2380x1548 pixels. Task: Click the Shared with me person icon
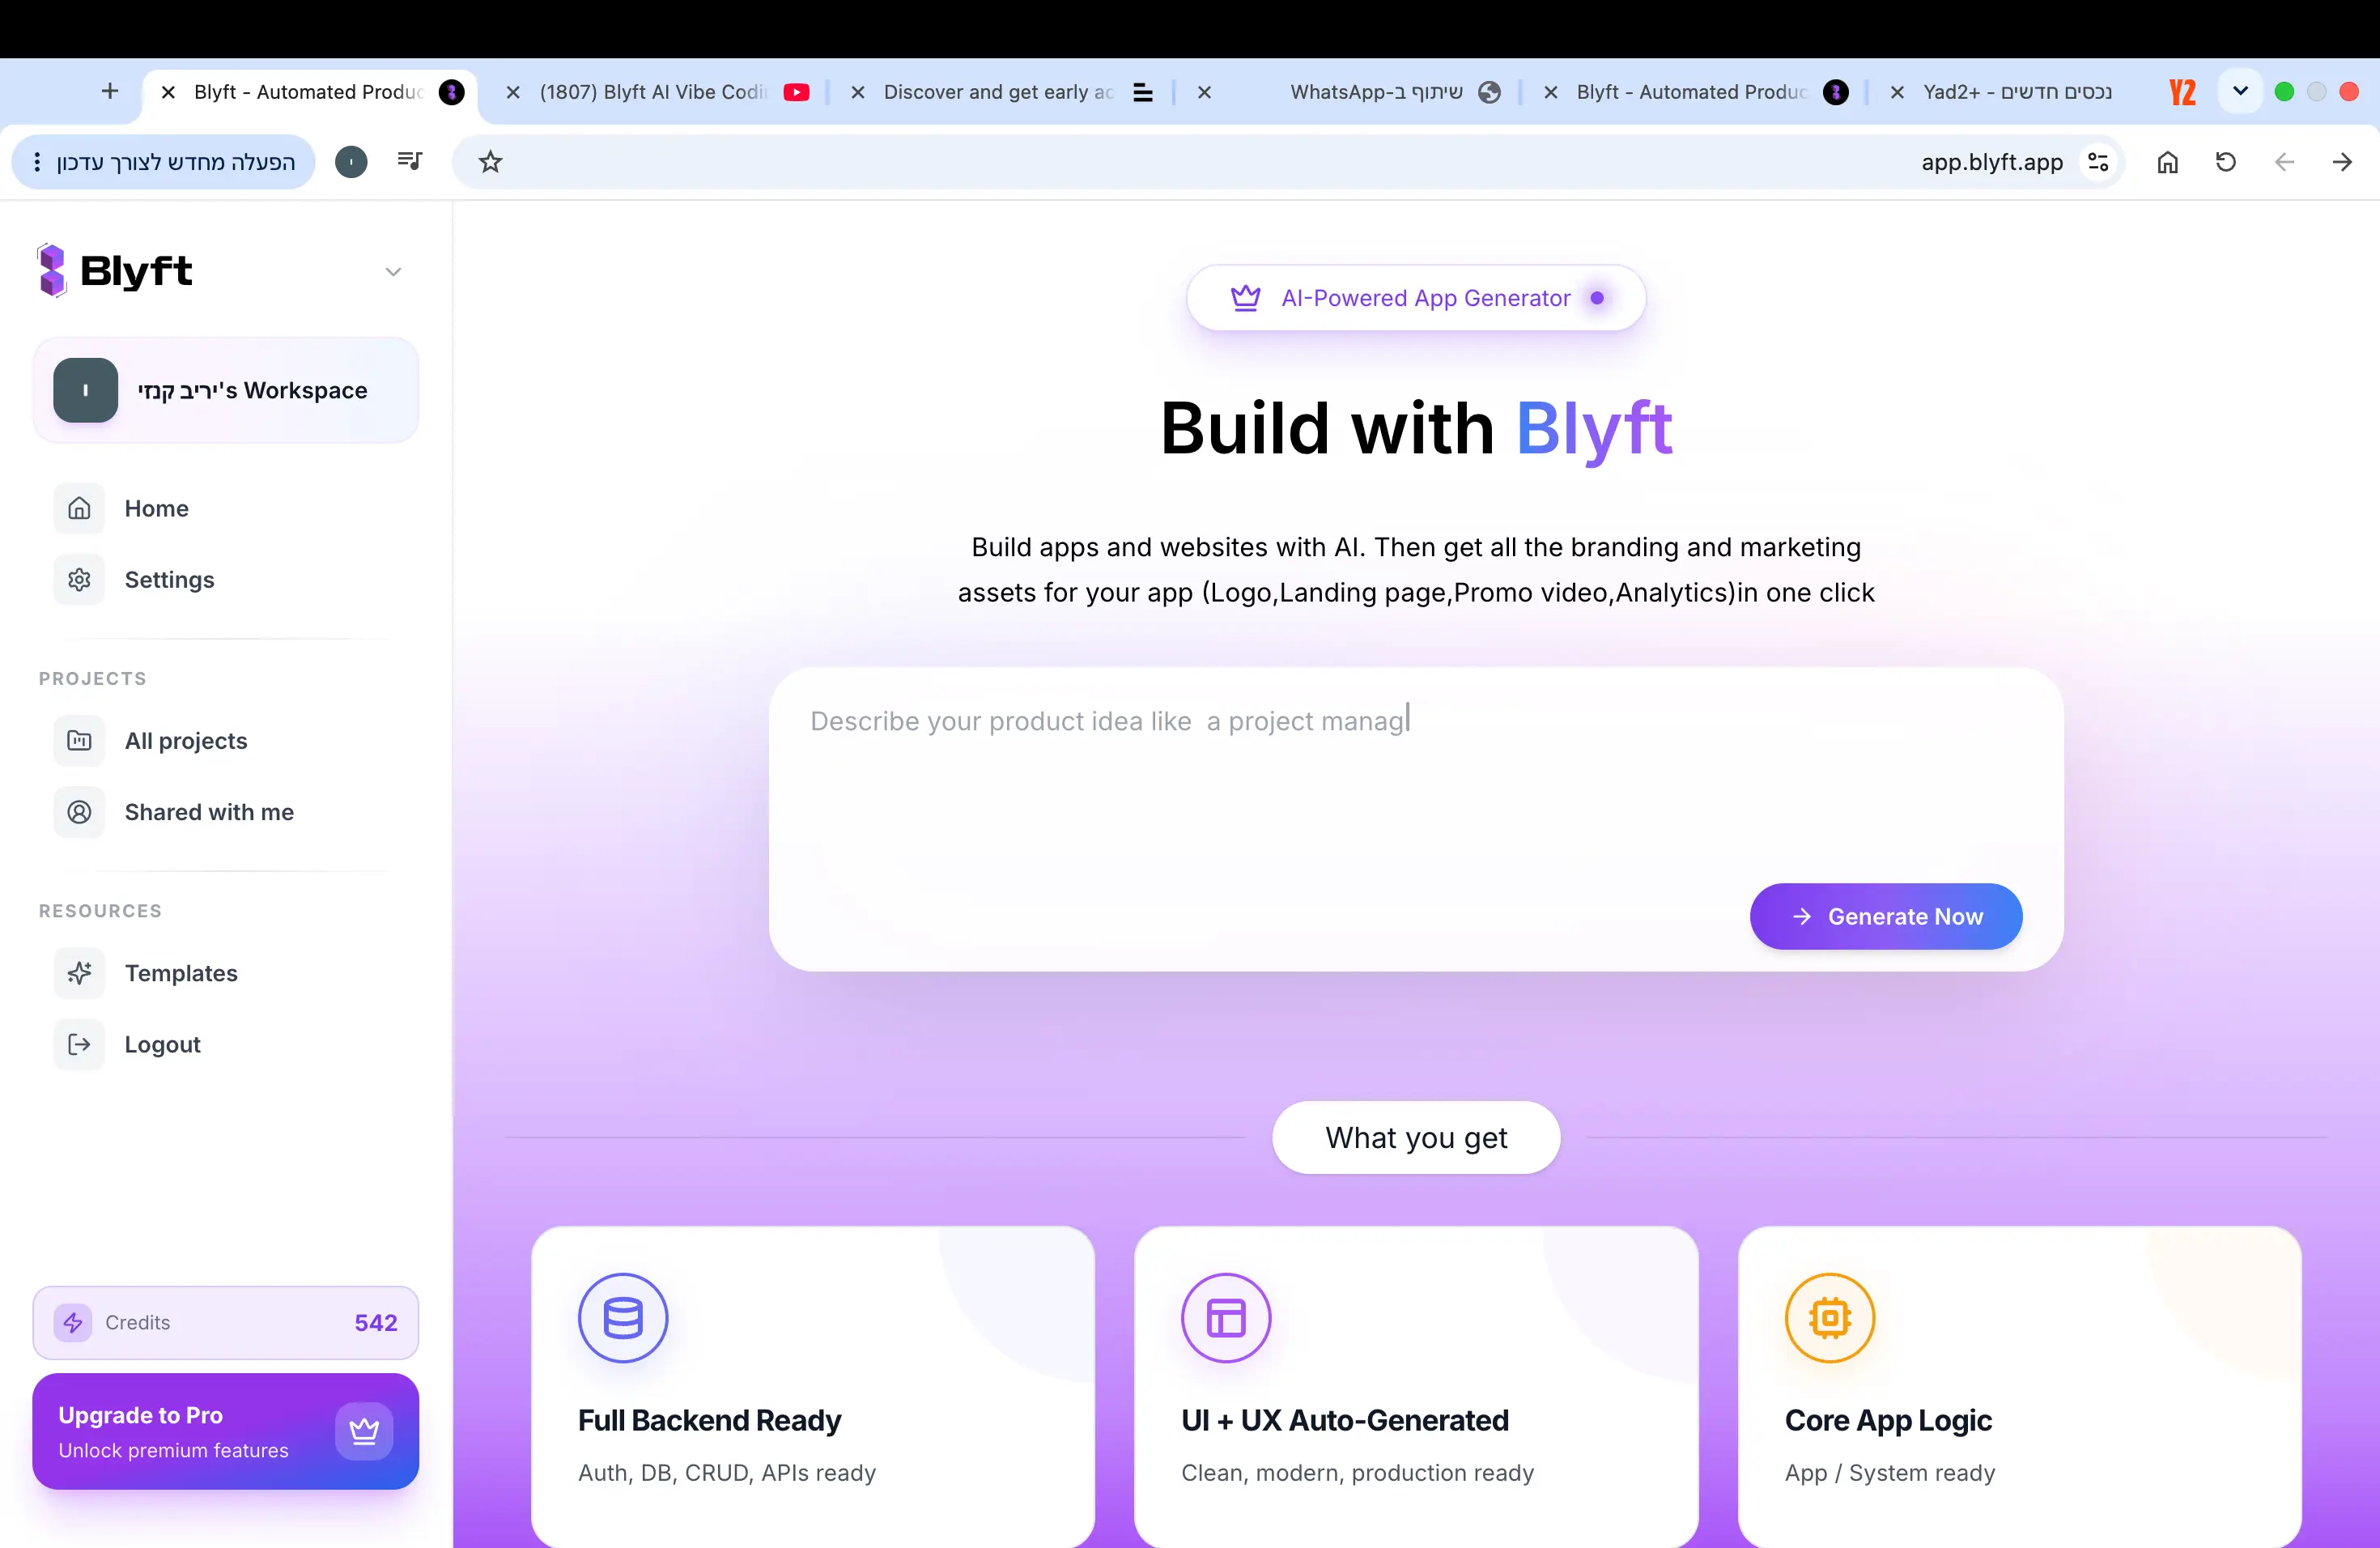point(79,812)
